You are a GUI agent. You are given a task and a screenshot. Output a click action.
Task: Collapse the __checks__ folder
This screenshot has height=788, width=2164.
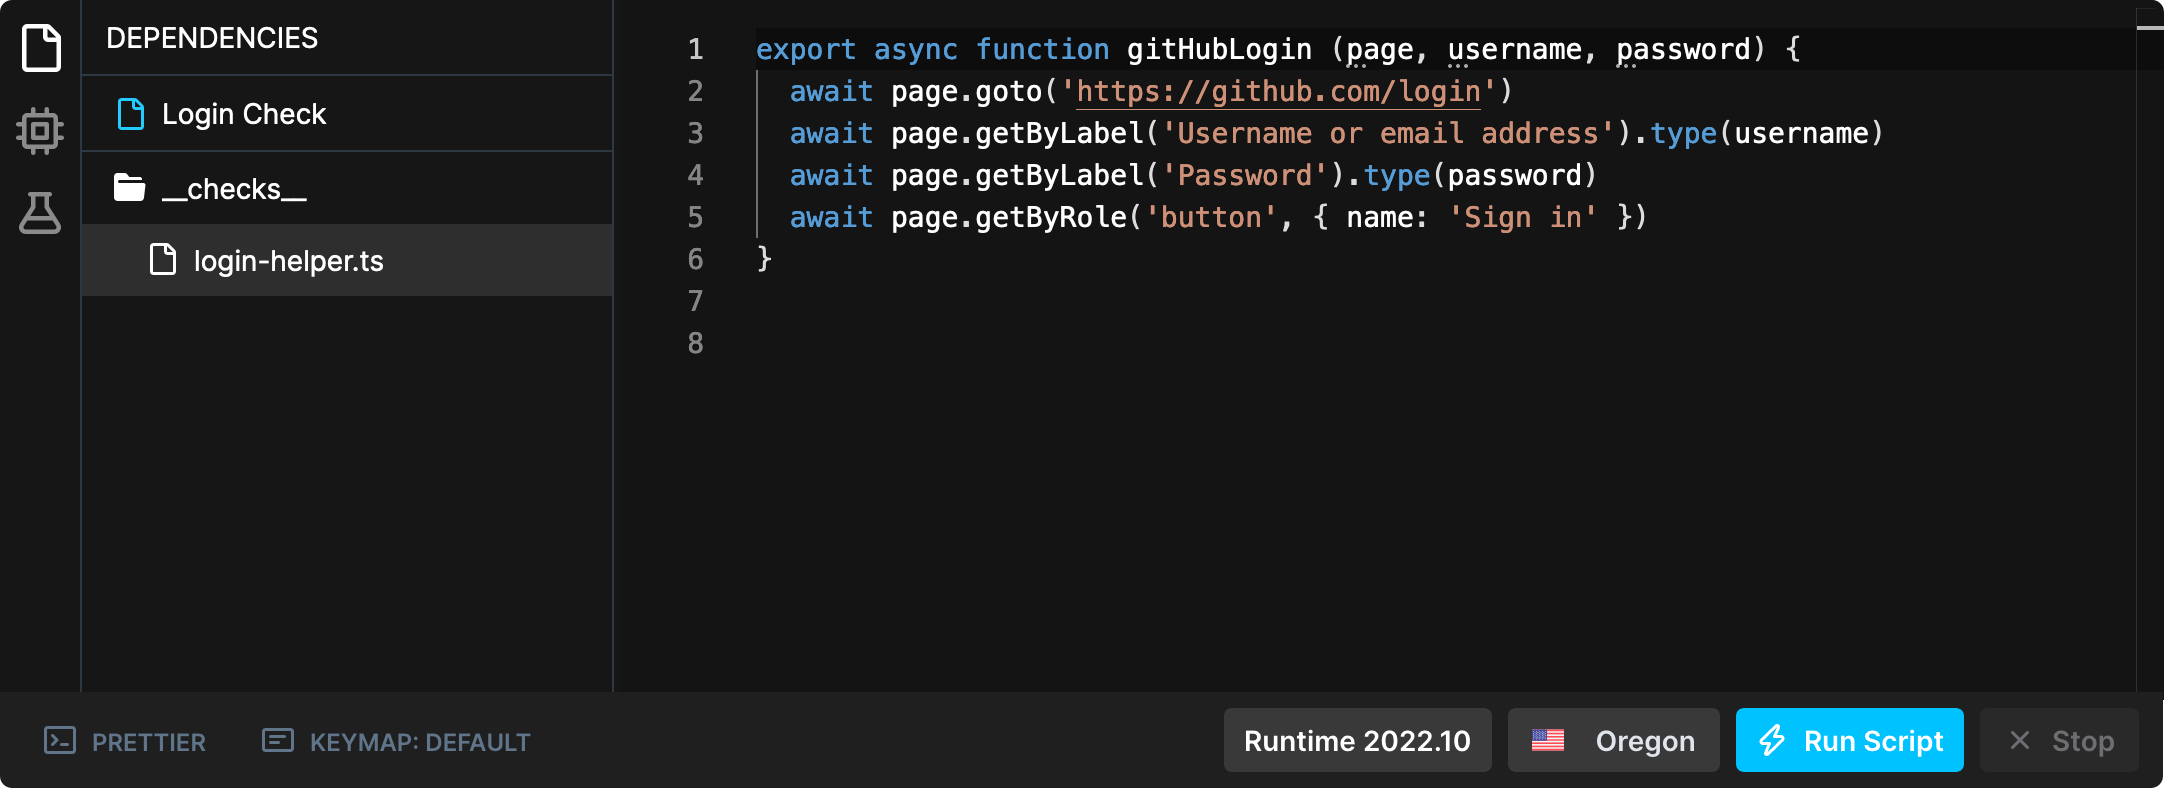[234, 189]
